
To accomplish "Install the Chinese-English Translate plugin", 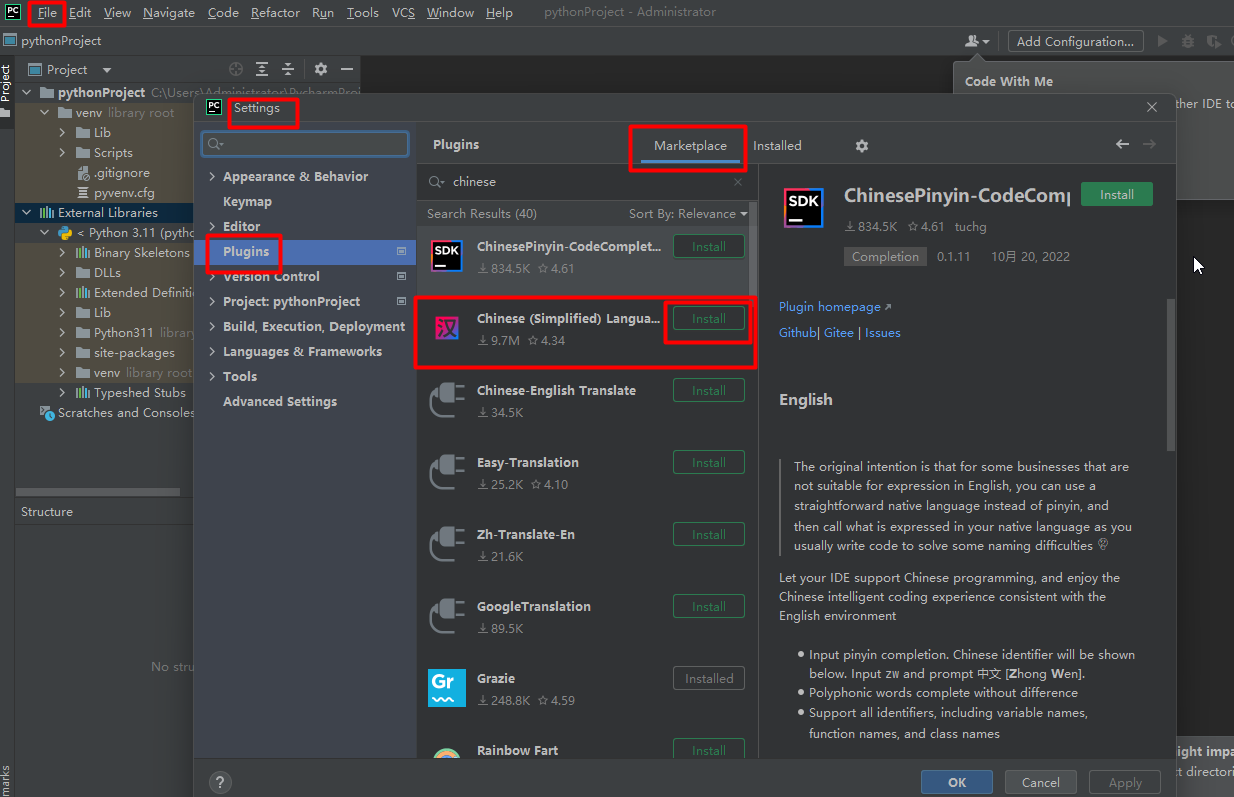I will 709,391.
